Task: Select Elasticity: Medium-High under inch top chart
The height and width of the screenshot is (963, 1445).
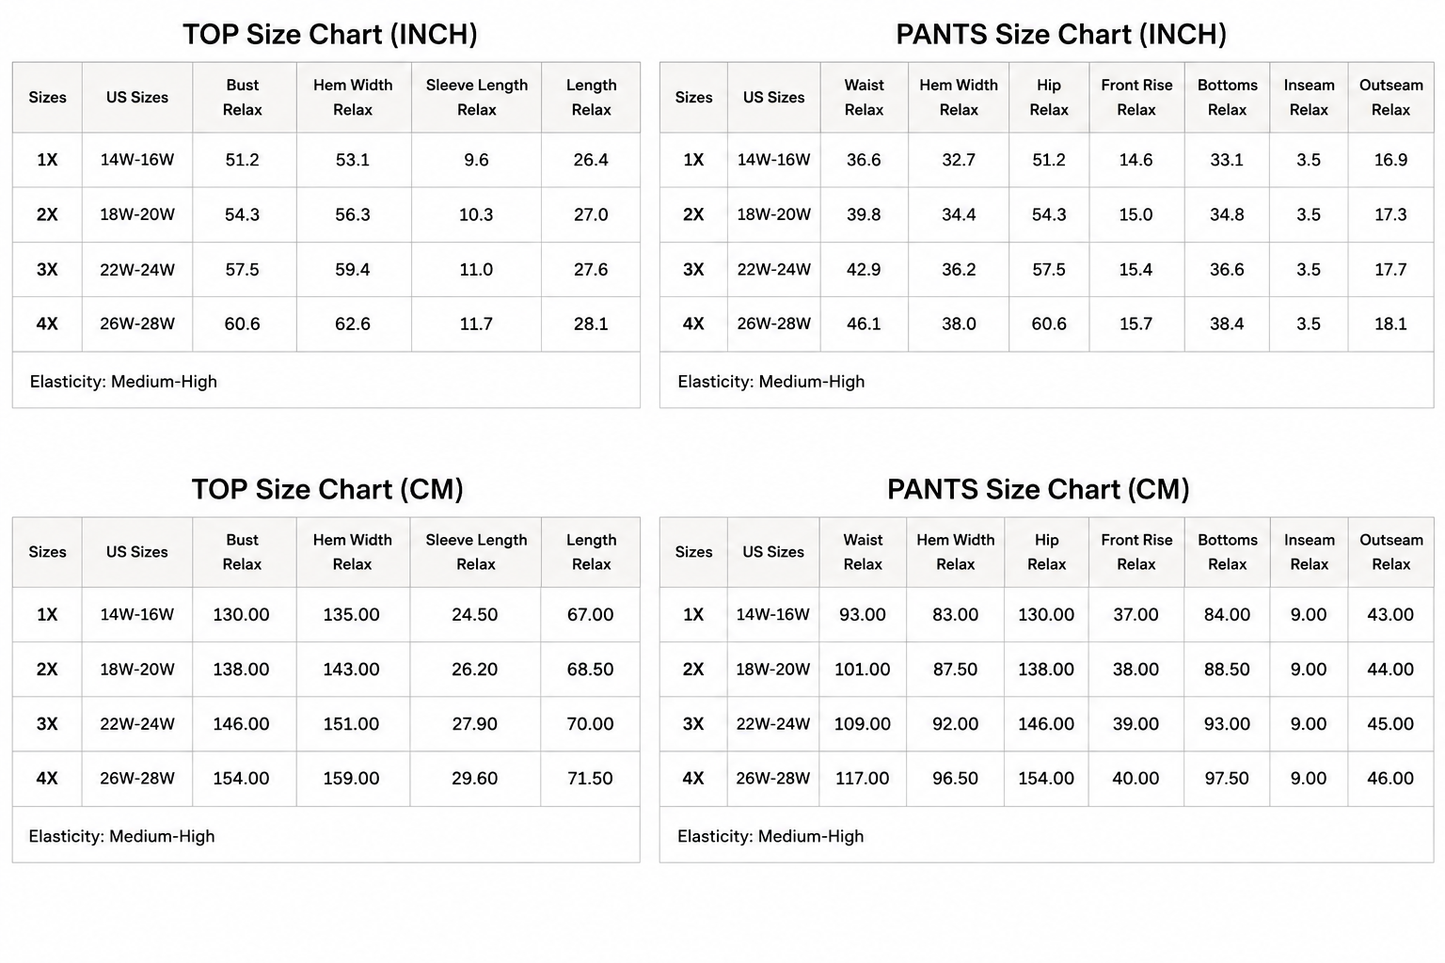Action: point(123,381)
